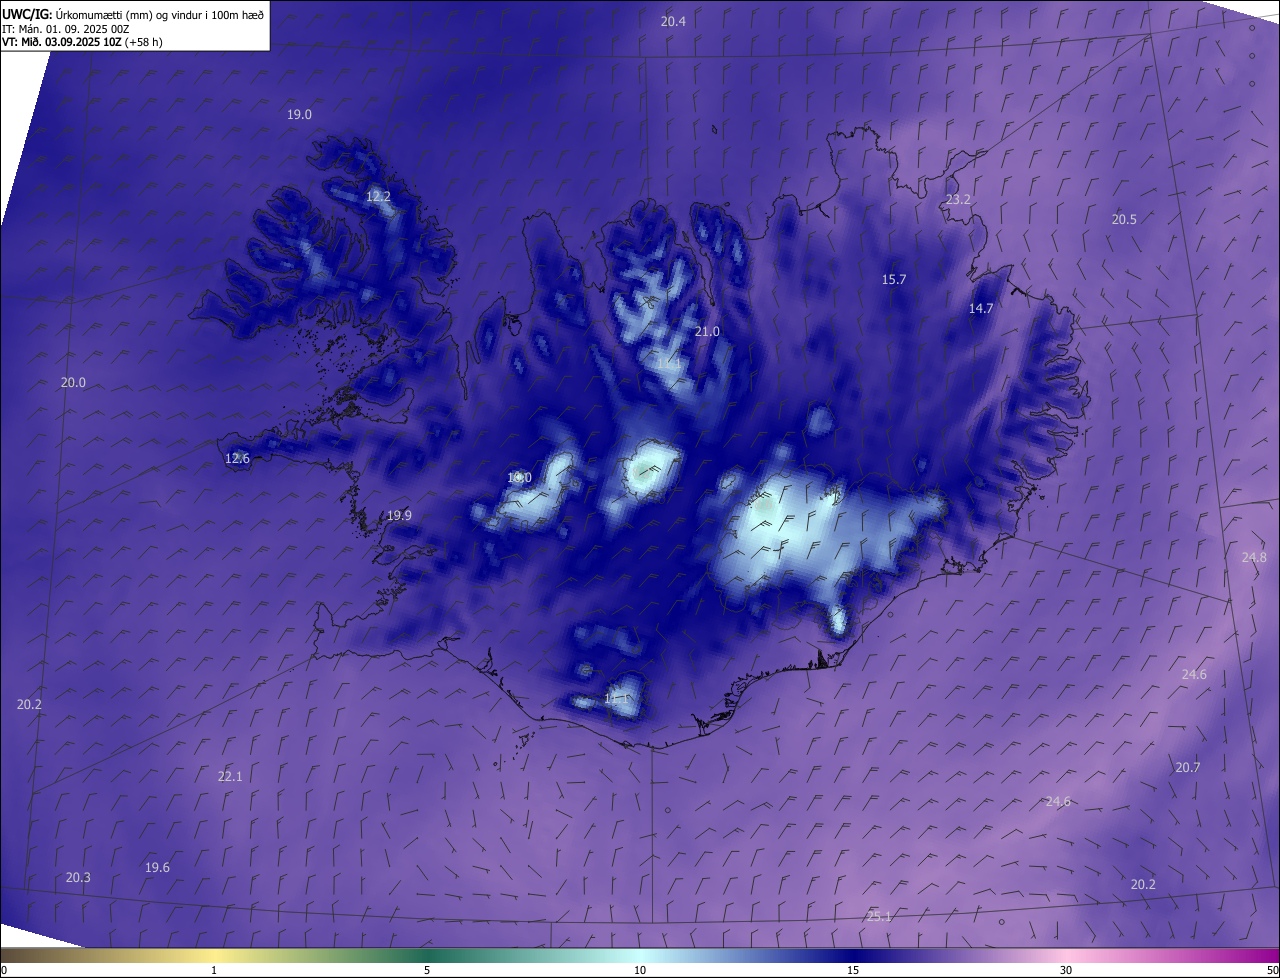Click the 15.7 value on the map

(894, 279)
